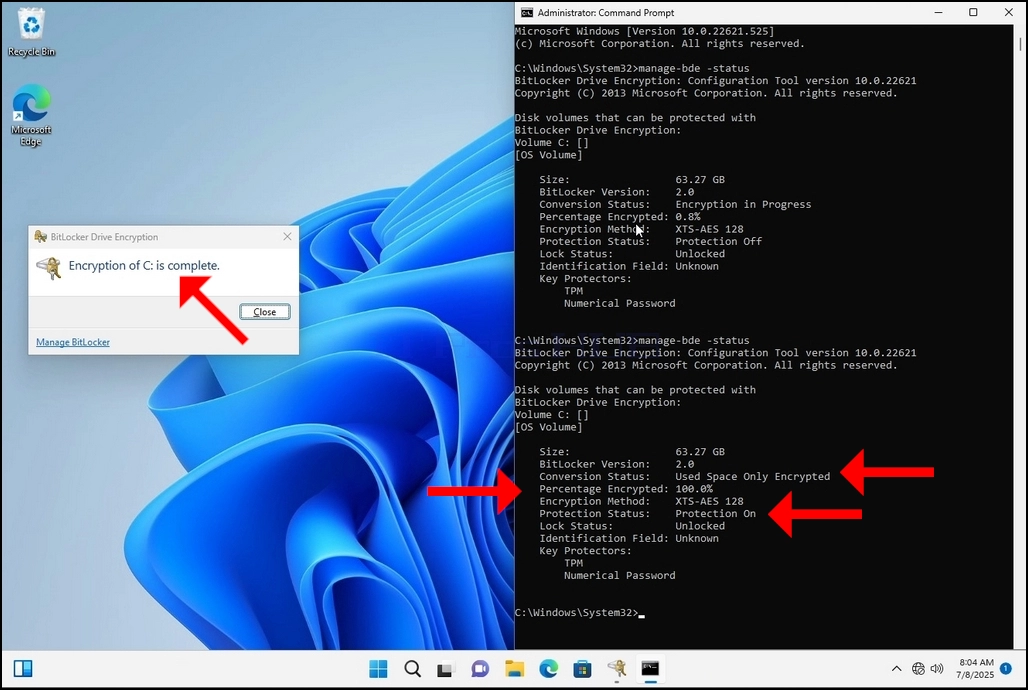Click 'Microsoft Windows [Version 10.0.22621.525]' line

coord(644,31)
